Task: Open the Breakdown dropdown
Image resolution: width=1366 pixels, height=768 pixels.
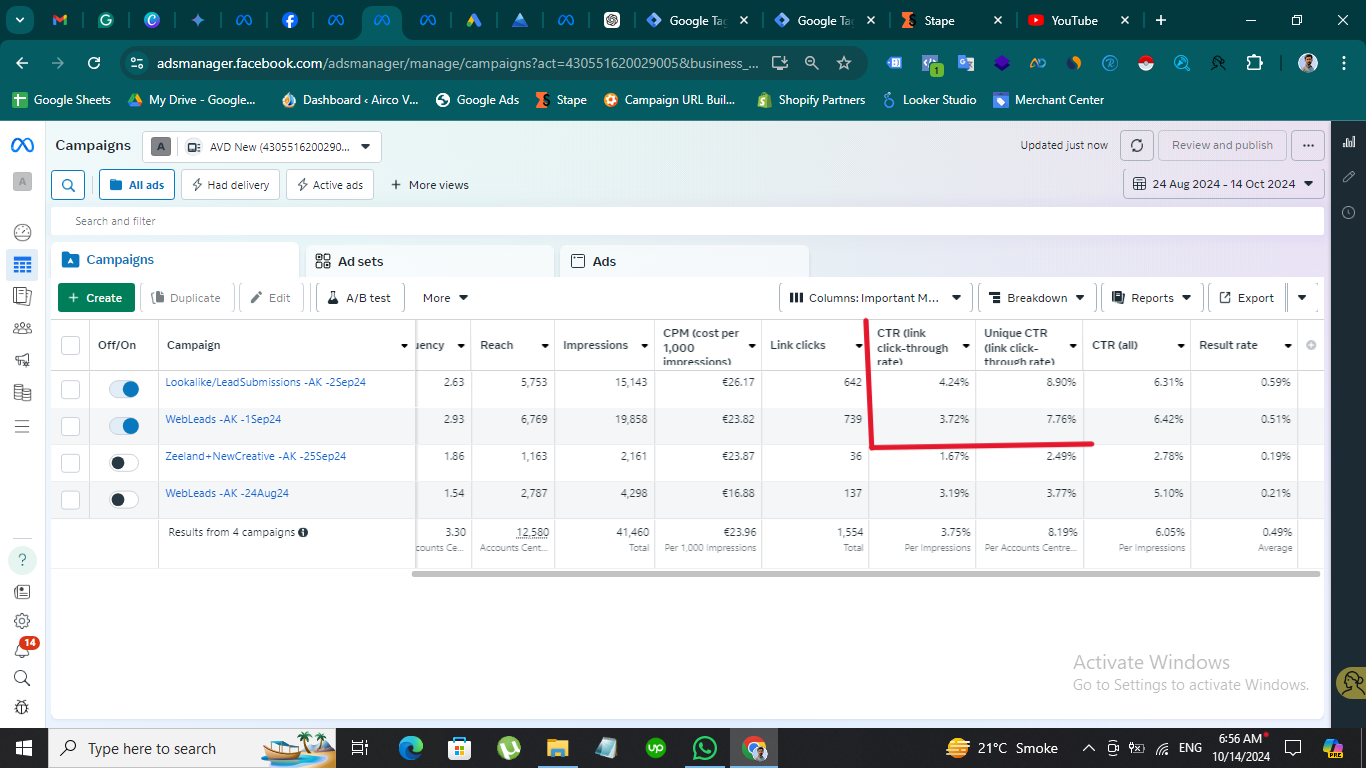Action: coord(1036,298)
